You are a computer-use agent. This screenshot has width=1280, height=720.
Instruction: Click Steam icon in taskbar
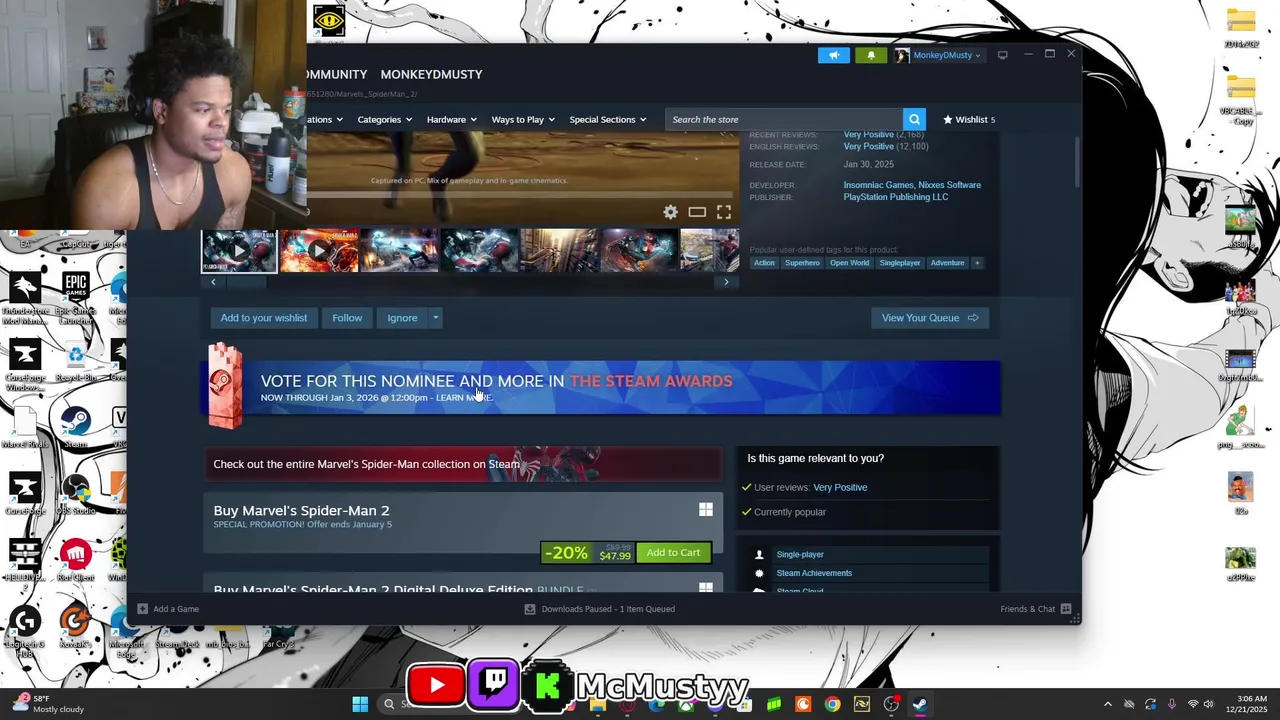[919, 704]
